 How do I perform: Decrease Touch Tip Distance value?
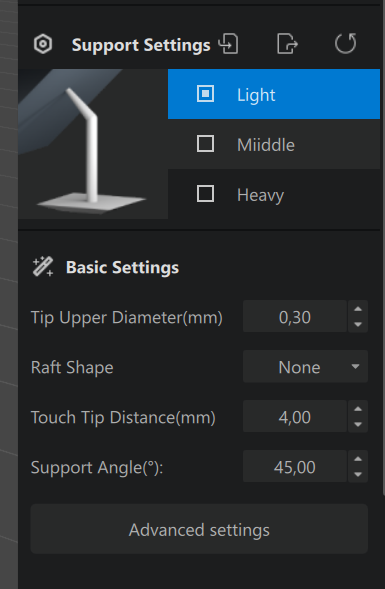[x=358, y=424]
